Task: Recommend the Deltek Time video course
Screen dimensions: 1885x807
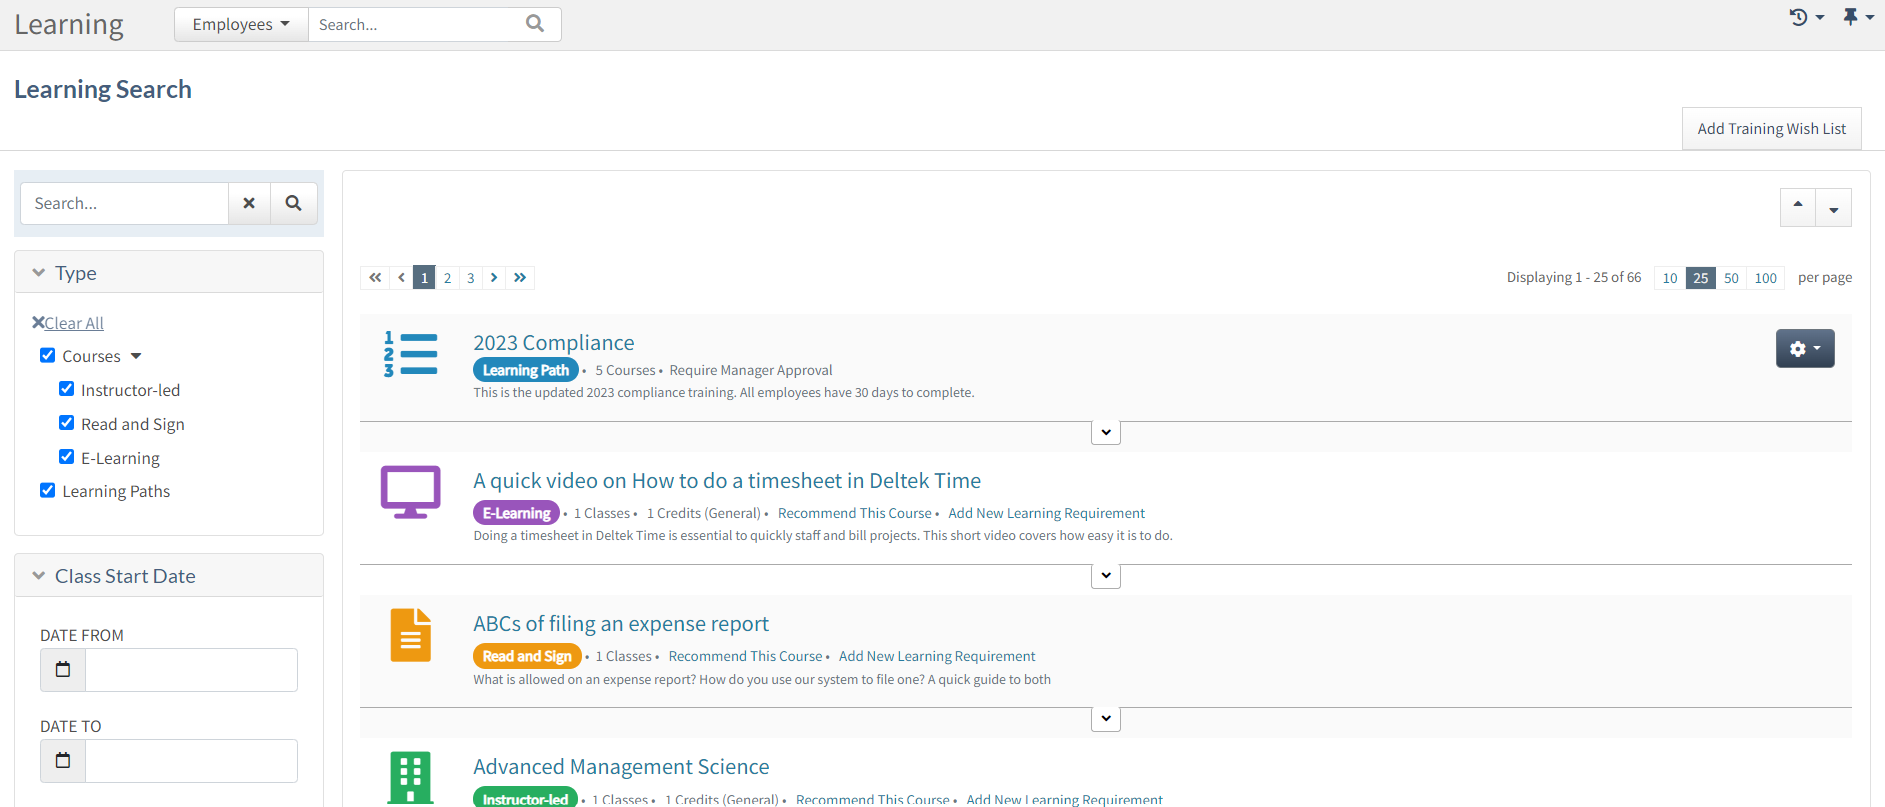Action: [855, 513]
